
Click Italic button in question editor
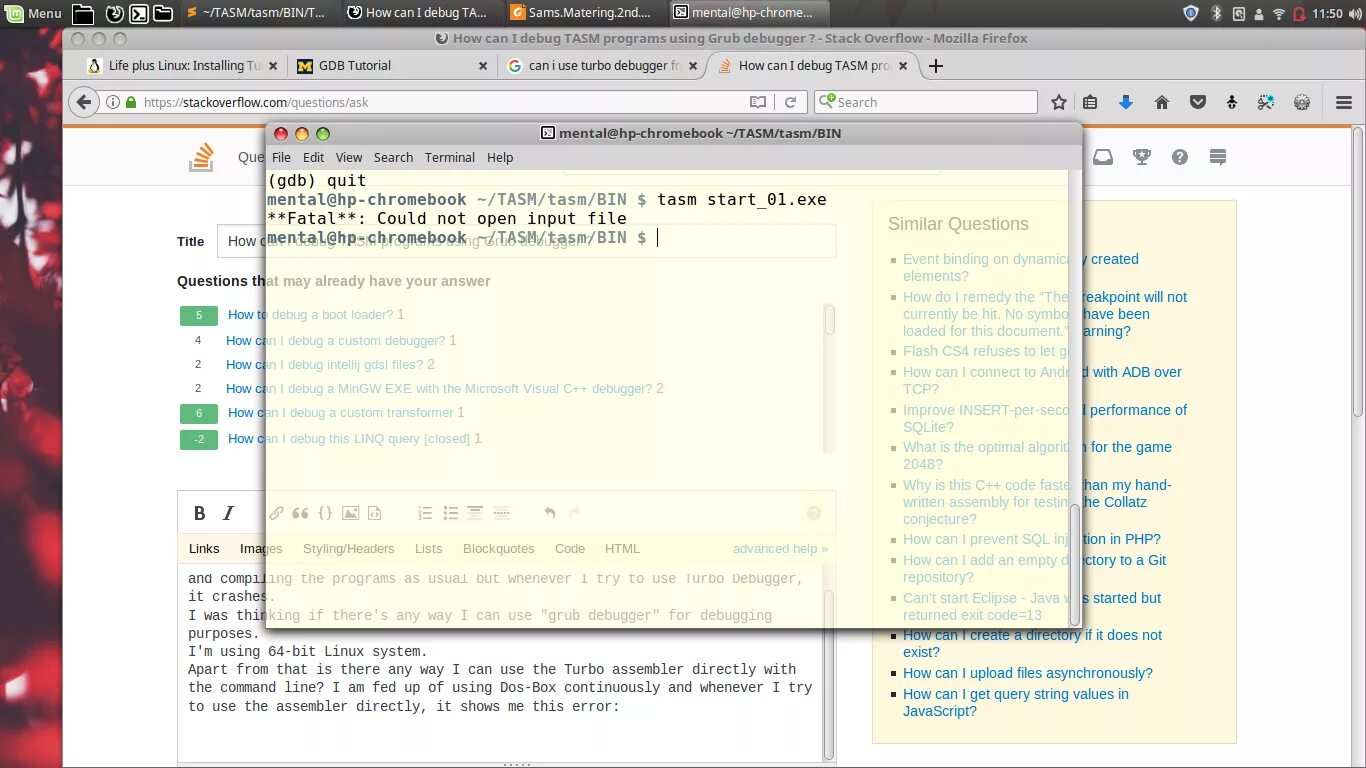(228, 513)
